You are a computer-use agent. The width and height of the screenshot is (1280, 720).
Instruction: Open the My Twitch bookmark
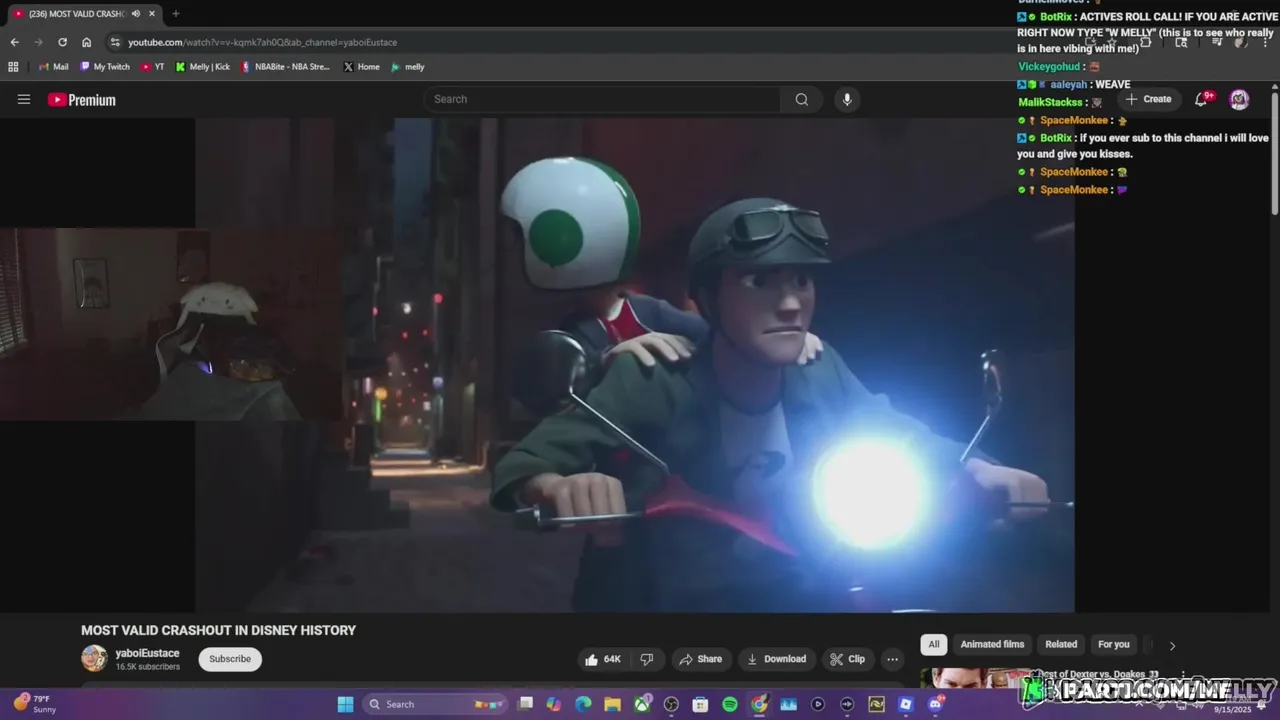point(104,67)
